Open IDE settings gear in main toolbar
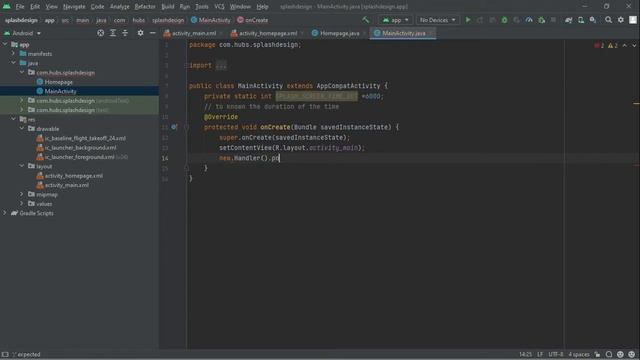The width and height of the screenshot is (640, 360). pos(620,20)
